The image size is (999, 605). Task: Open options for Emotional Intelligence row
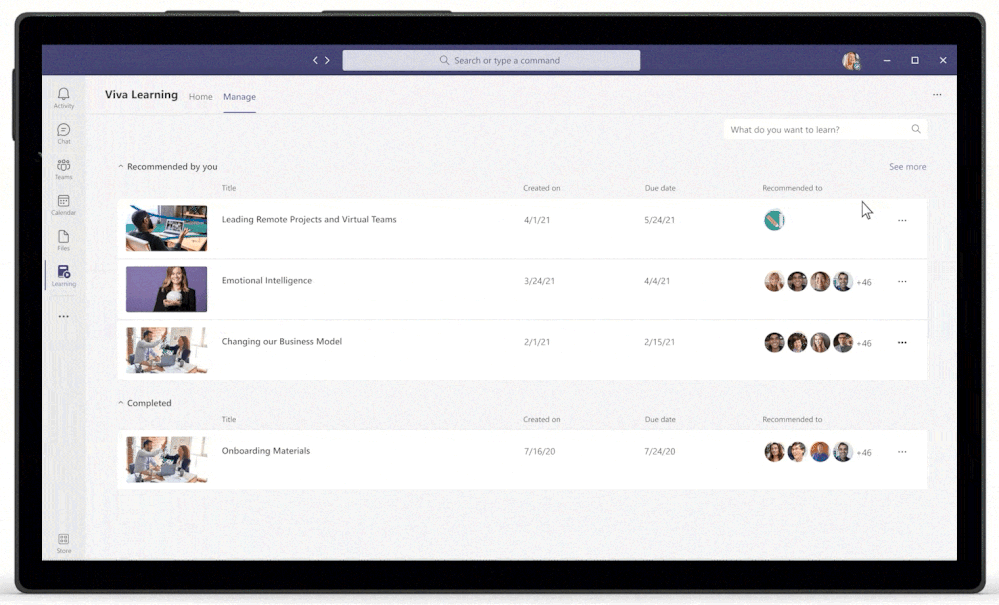902,281
